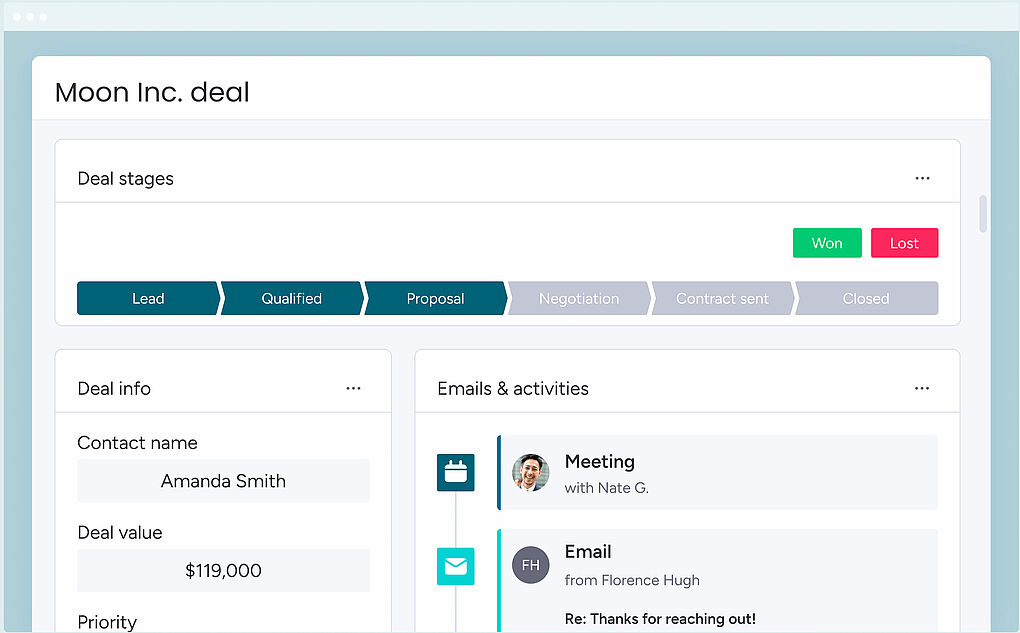Open the Emails & activities three-dot menu
This screenshot has width=1020, height=633.
click(922, 388)
